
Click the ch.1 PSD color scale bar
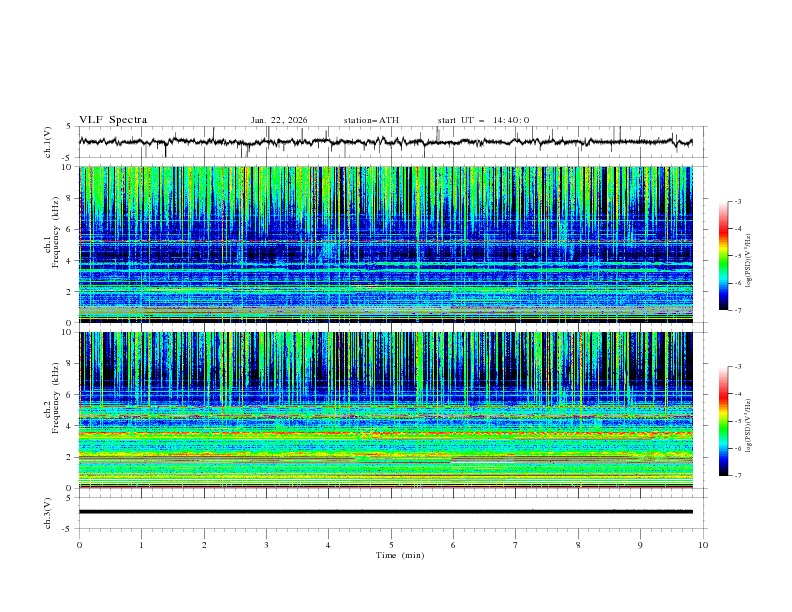click(x=724, y=256)
